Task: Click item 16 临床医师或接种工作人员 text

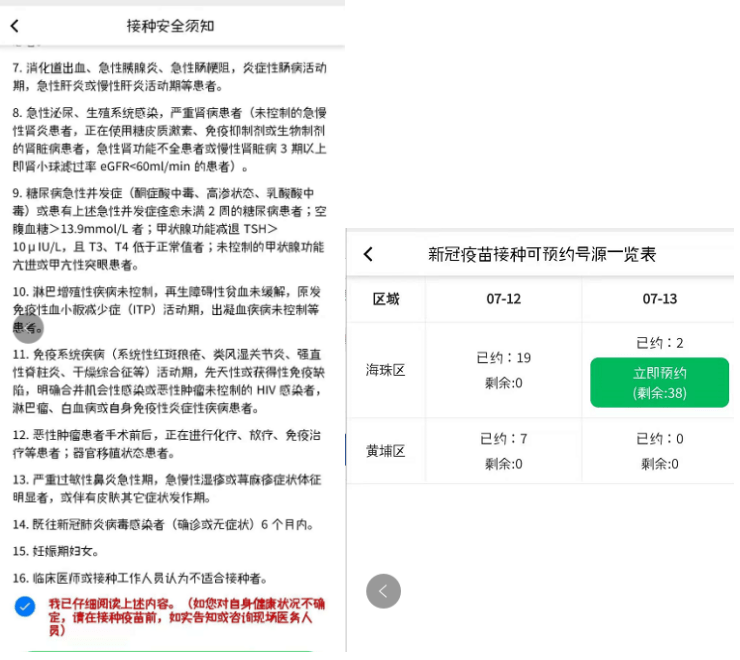Action: pos(141,578)
